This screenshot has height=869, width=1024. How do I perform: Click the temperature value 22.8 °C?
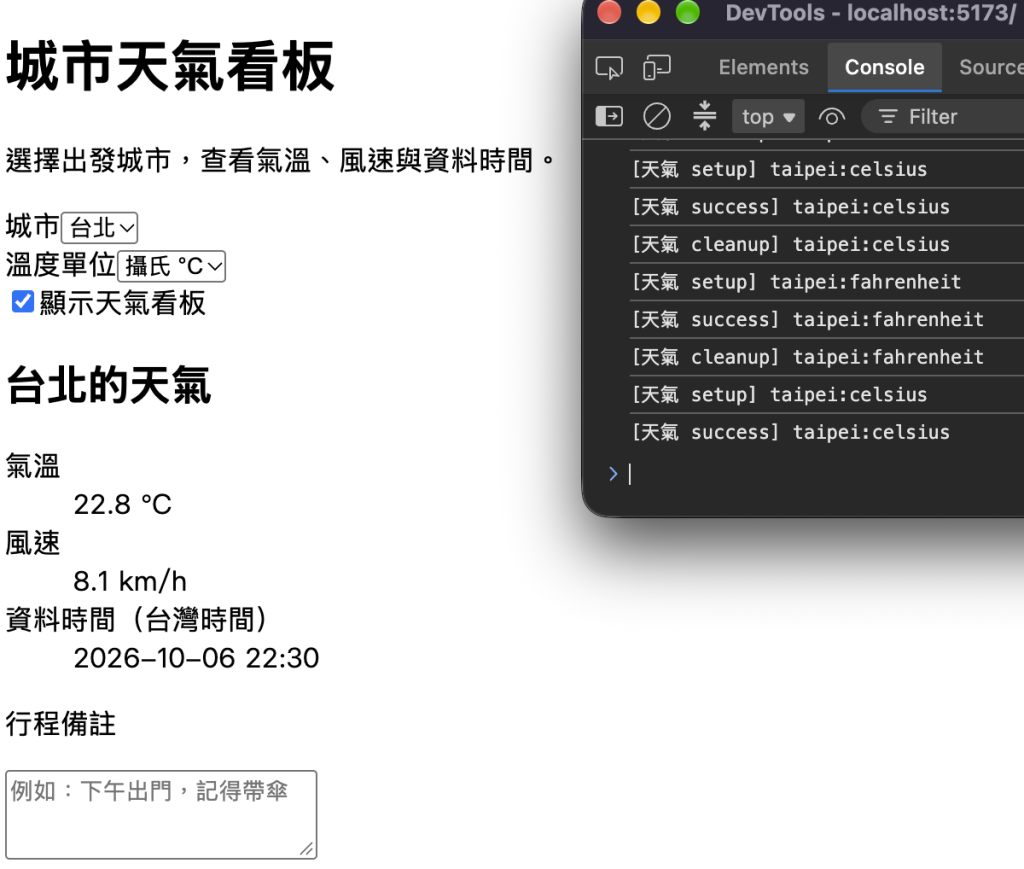tap(122, 505)
